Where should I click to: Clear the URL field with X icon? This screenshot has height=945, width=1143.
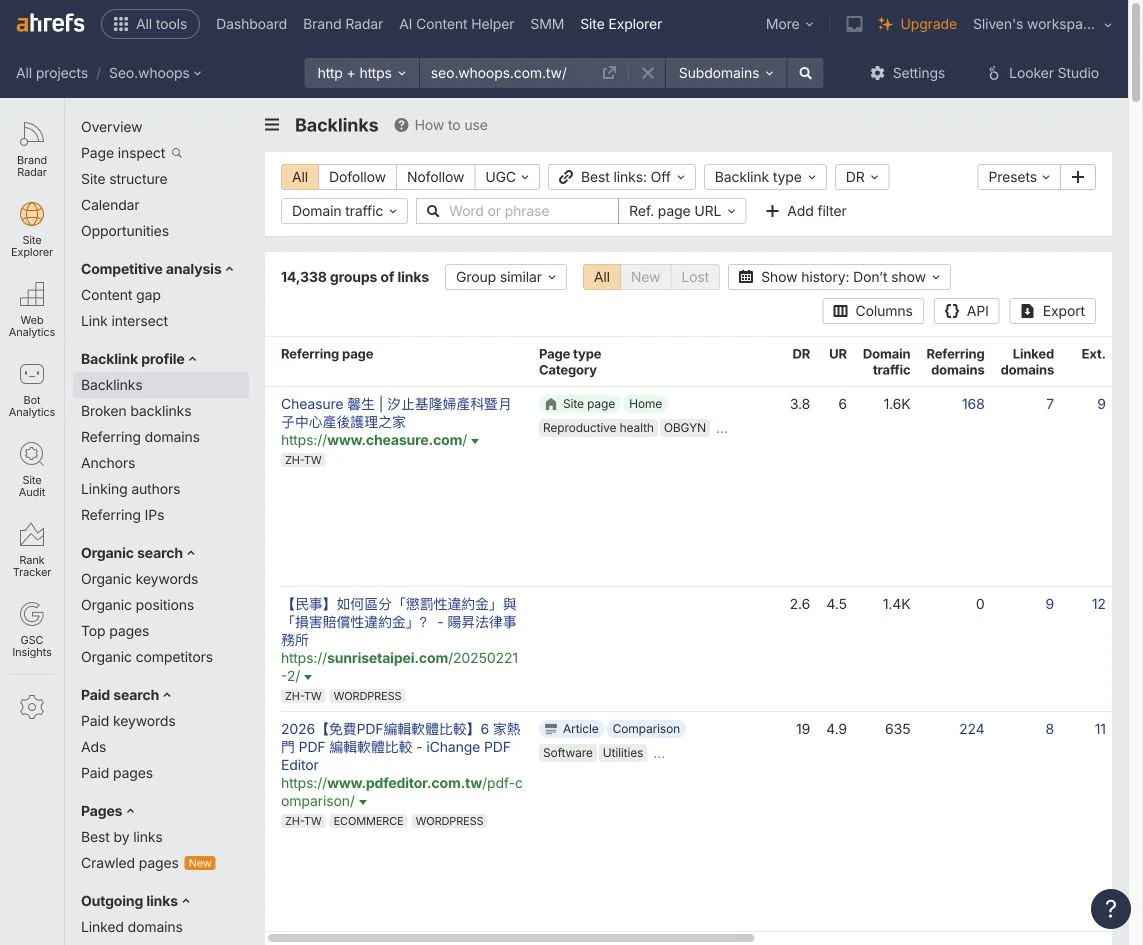click(x=647, y=73)
